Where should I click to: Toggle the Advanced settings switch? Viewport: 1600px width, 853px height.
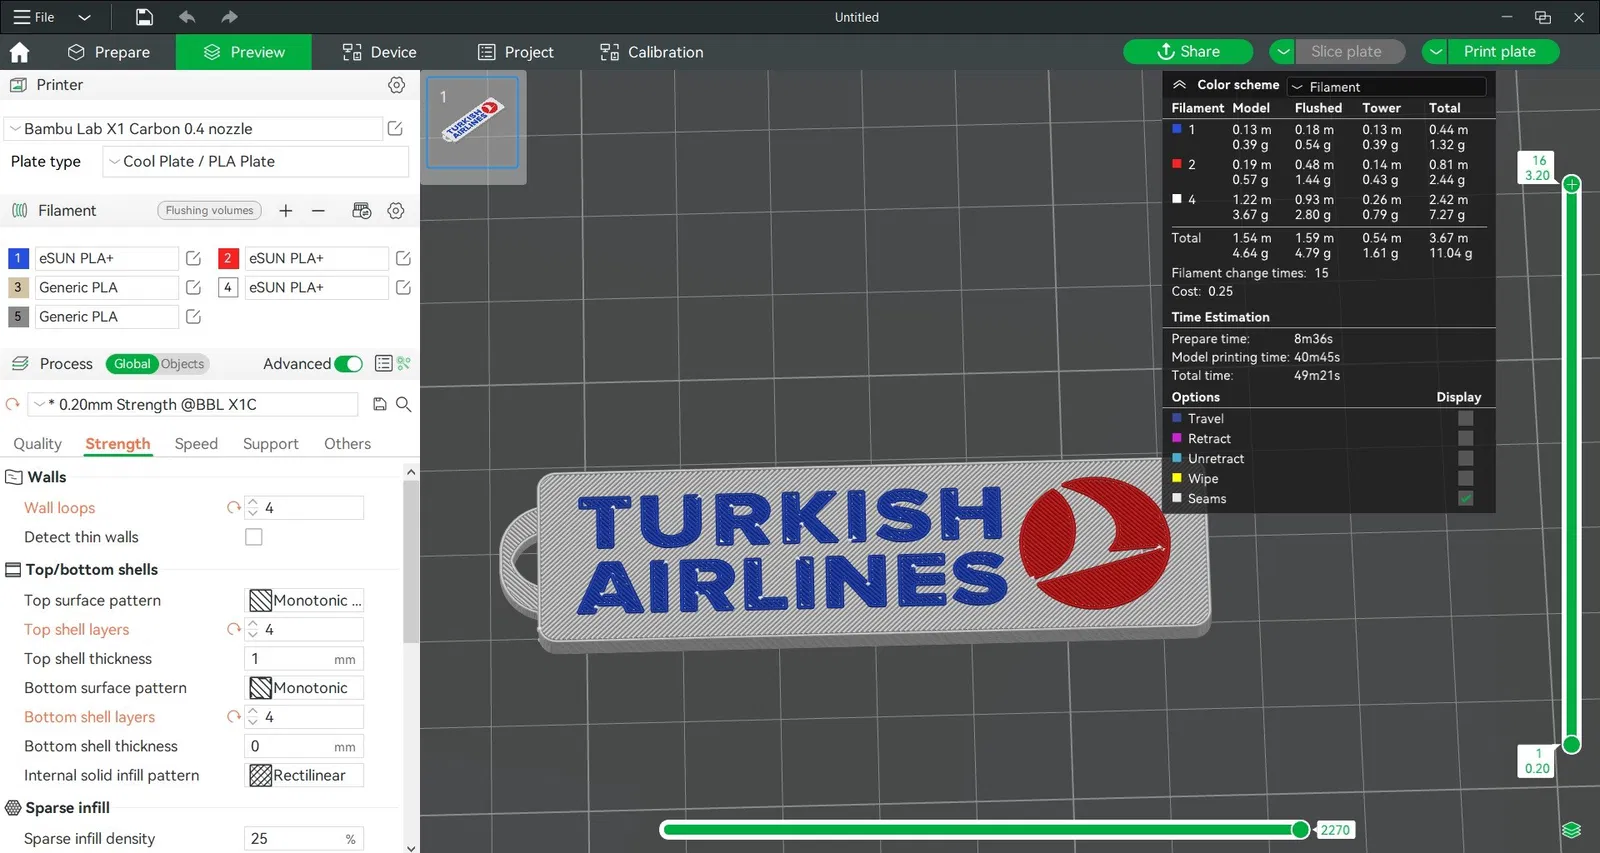pos(348,364)
